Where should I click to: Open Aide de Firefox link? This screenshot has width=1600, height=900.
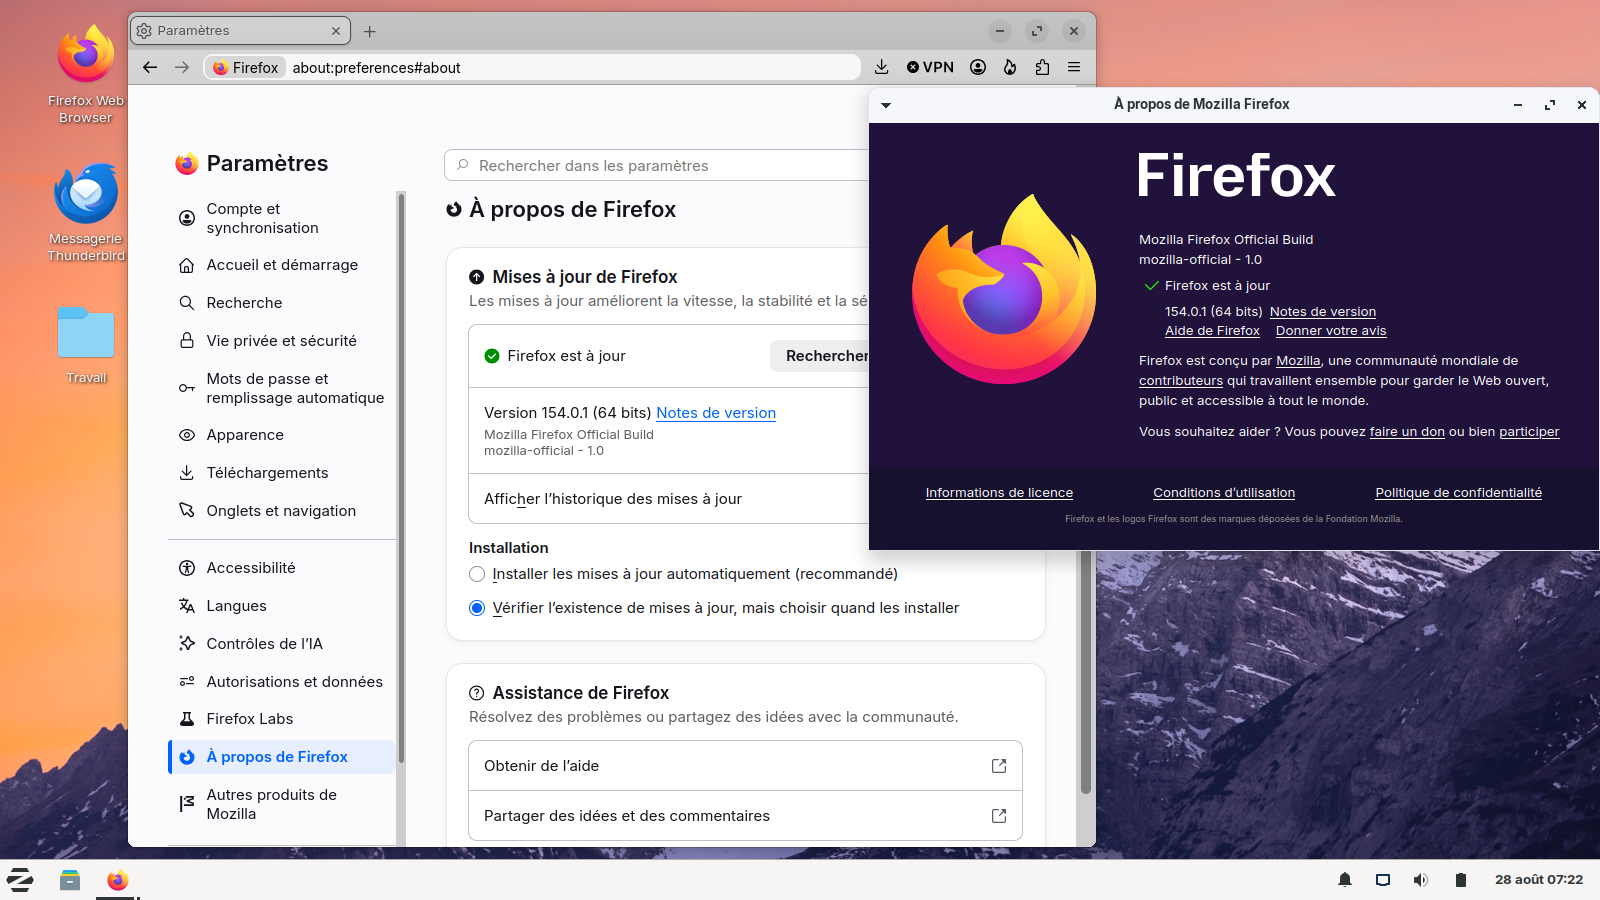tap(1212, 331)
